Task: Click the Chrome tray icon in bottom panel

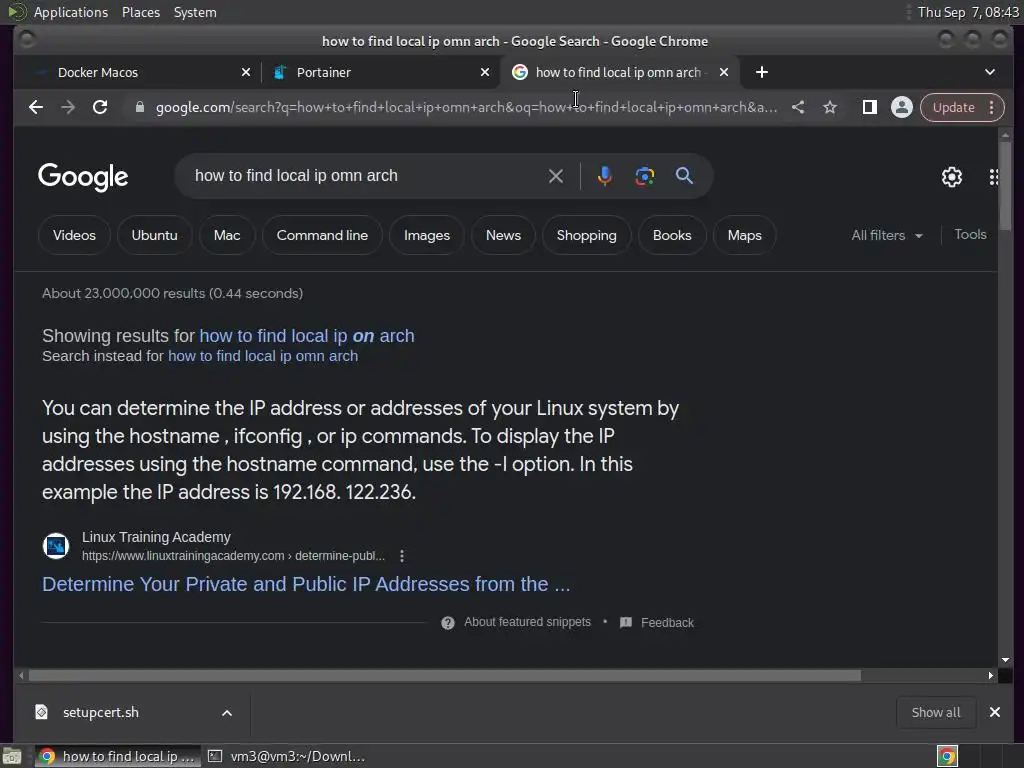Action: (x=947, y=756)
